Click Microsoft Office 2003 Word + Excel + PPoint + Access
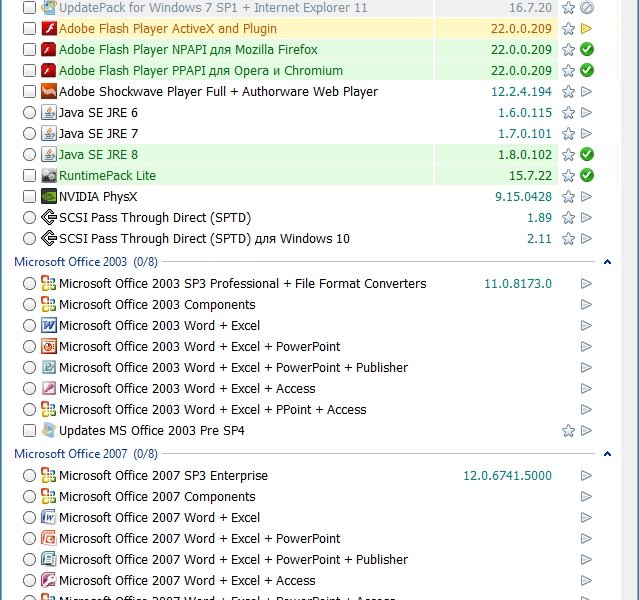 pos(213,409)
